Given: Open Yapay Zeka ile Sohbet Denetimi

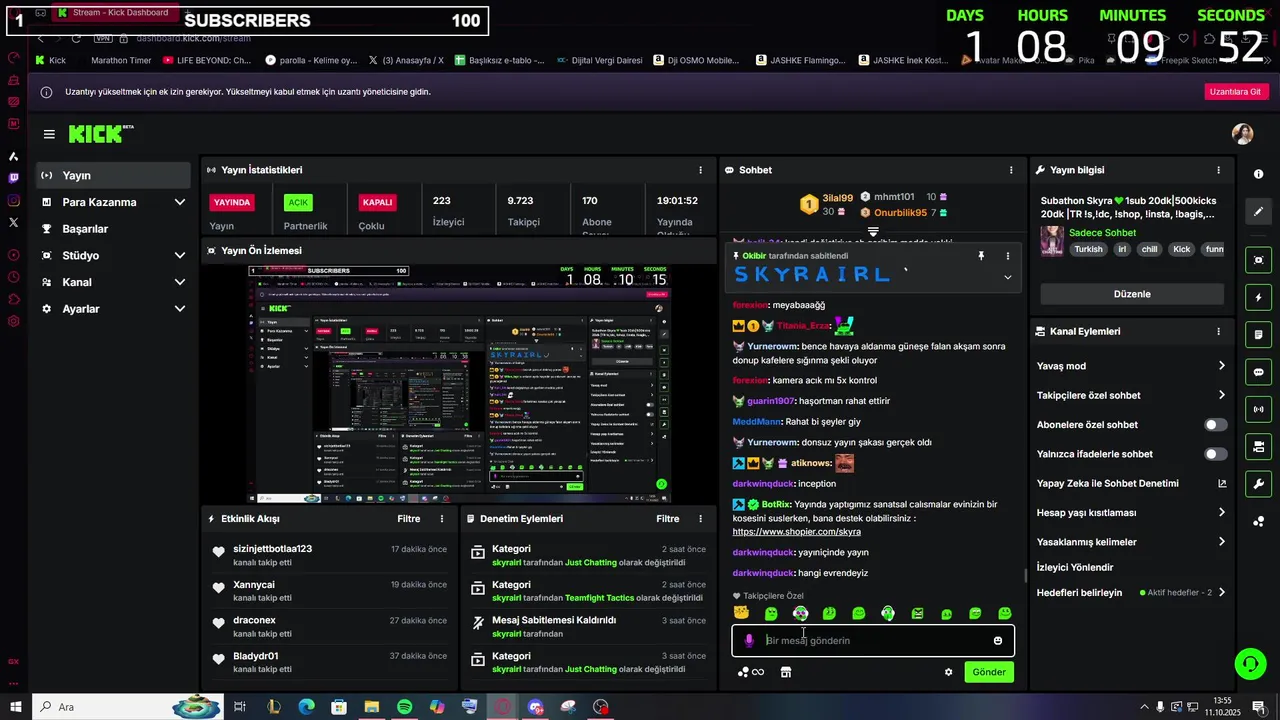Looking at the screenshot, I should [1131, 484].
